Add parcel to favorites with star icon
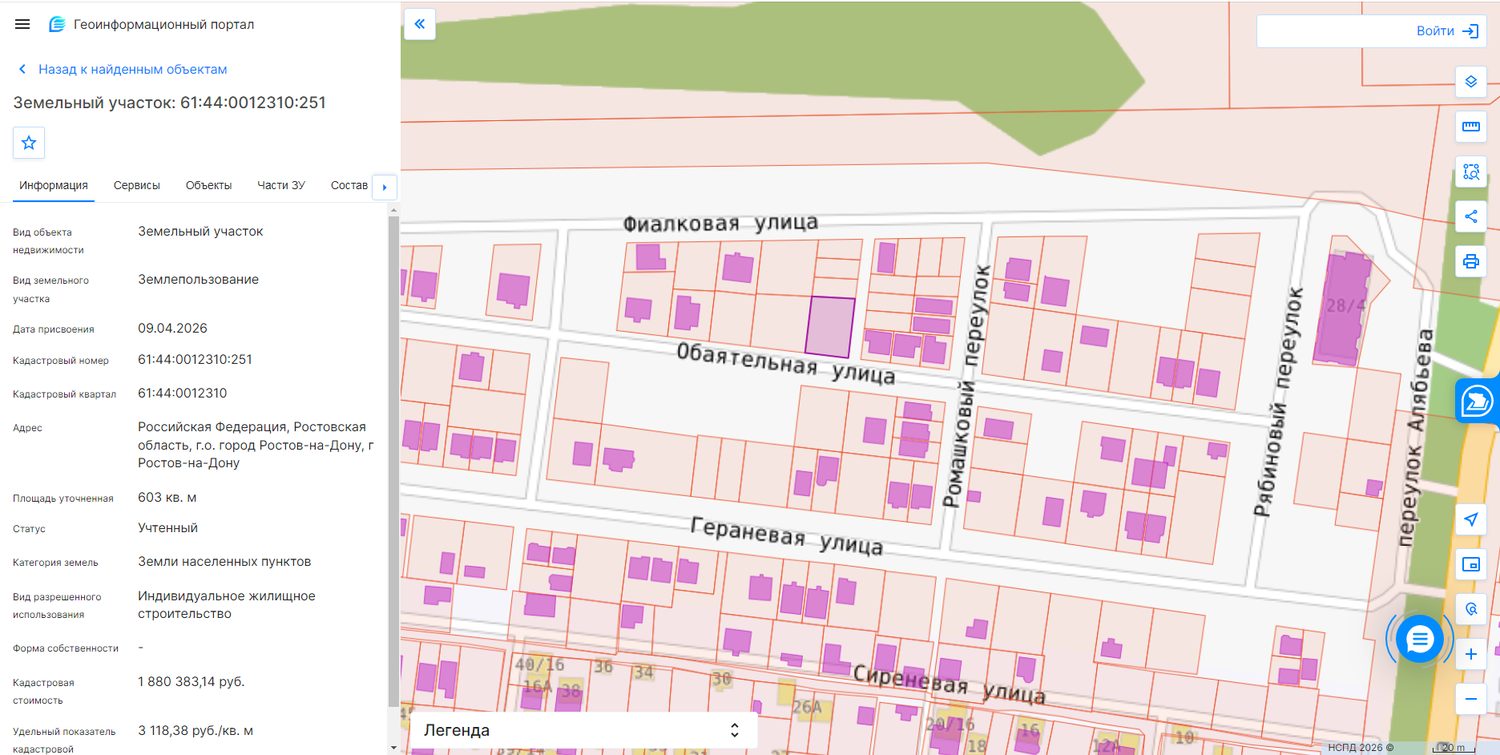 click(29, 143)
